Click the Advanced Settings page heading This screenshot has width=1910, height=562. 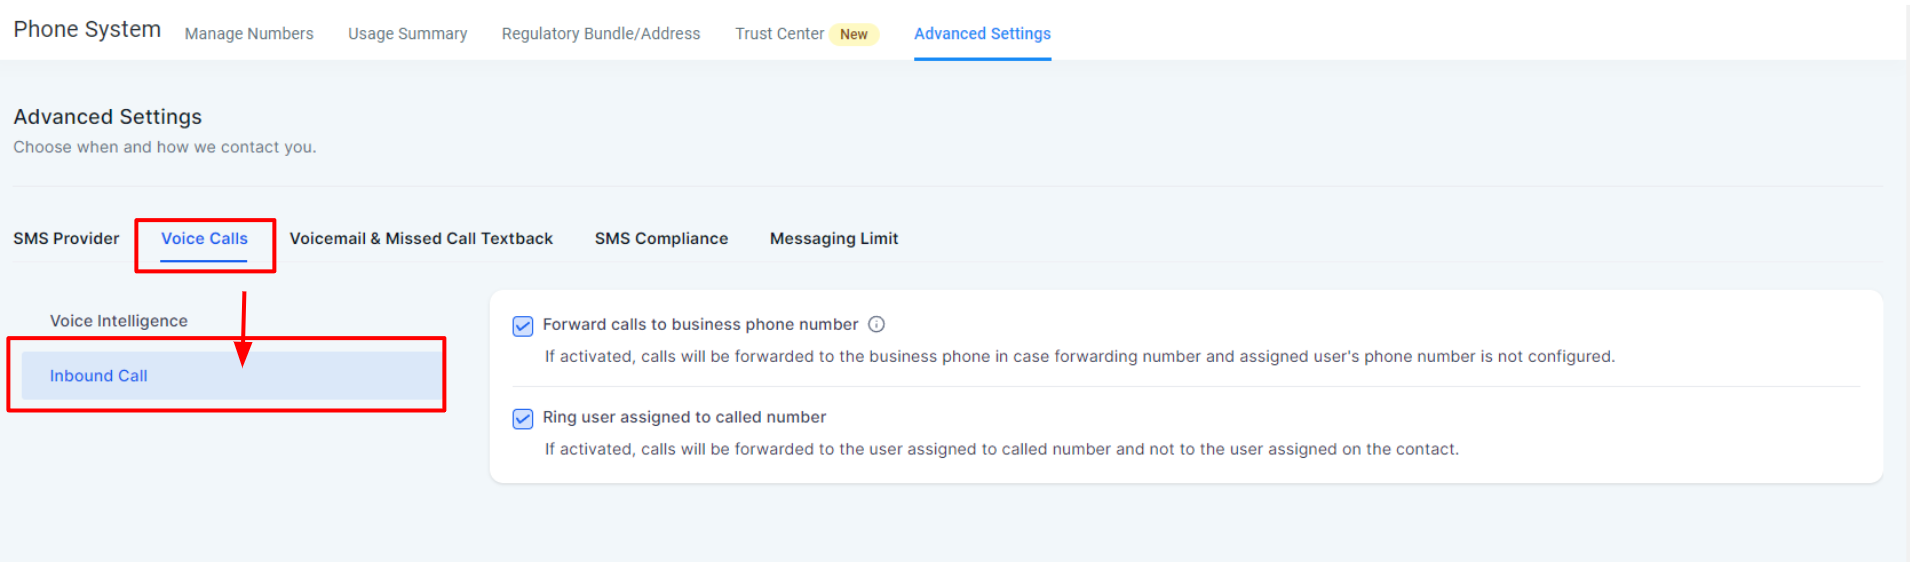click(x=108, y=117)
